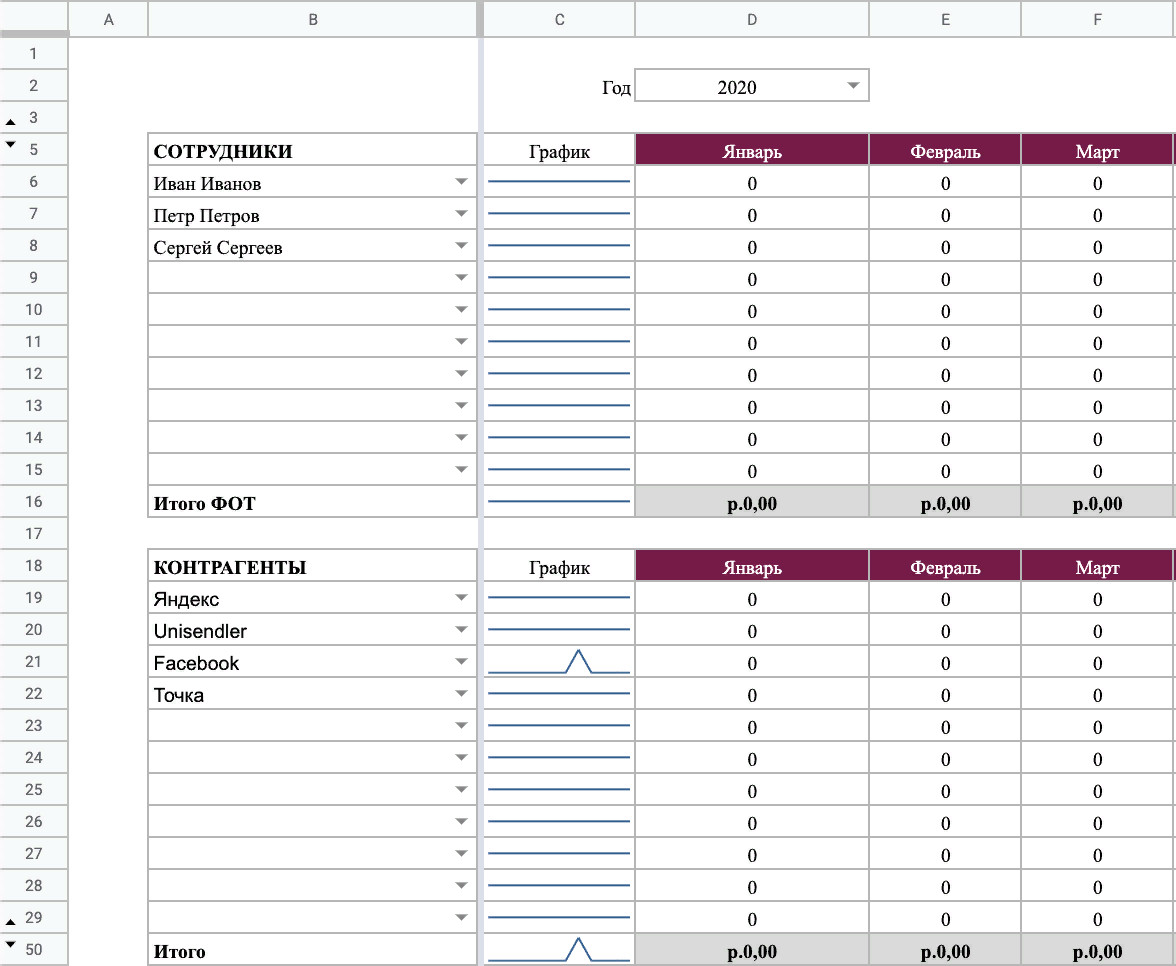Screen dimensions: 1176x966
Task: Click График header in row 18
Action: (560, 566)
